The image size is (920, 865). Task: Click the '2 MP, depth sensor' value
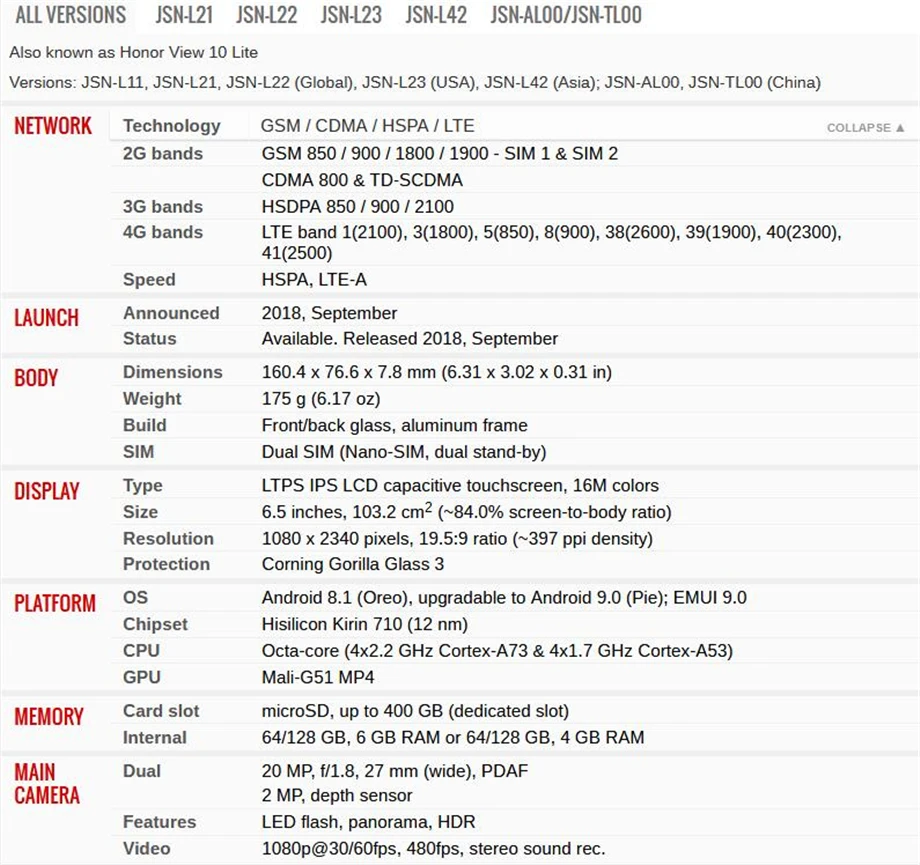pyautogui.click(x=337, y=796)
